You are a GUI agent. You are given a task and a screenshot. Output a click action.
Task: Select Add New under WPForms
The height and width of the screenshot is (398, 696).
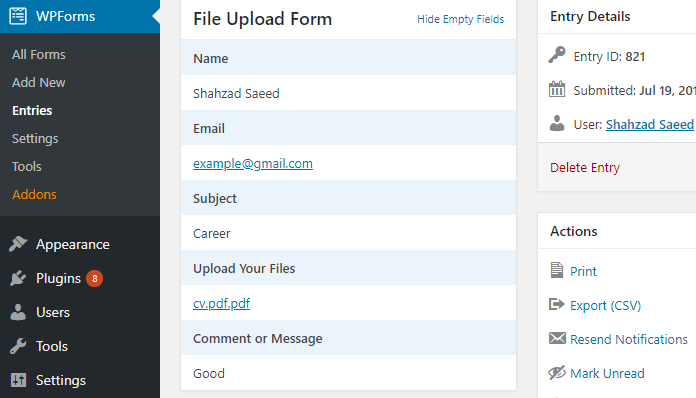point(39,83)
